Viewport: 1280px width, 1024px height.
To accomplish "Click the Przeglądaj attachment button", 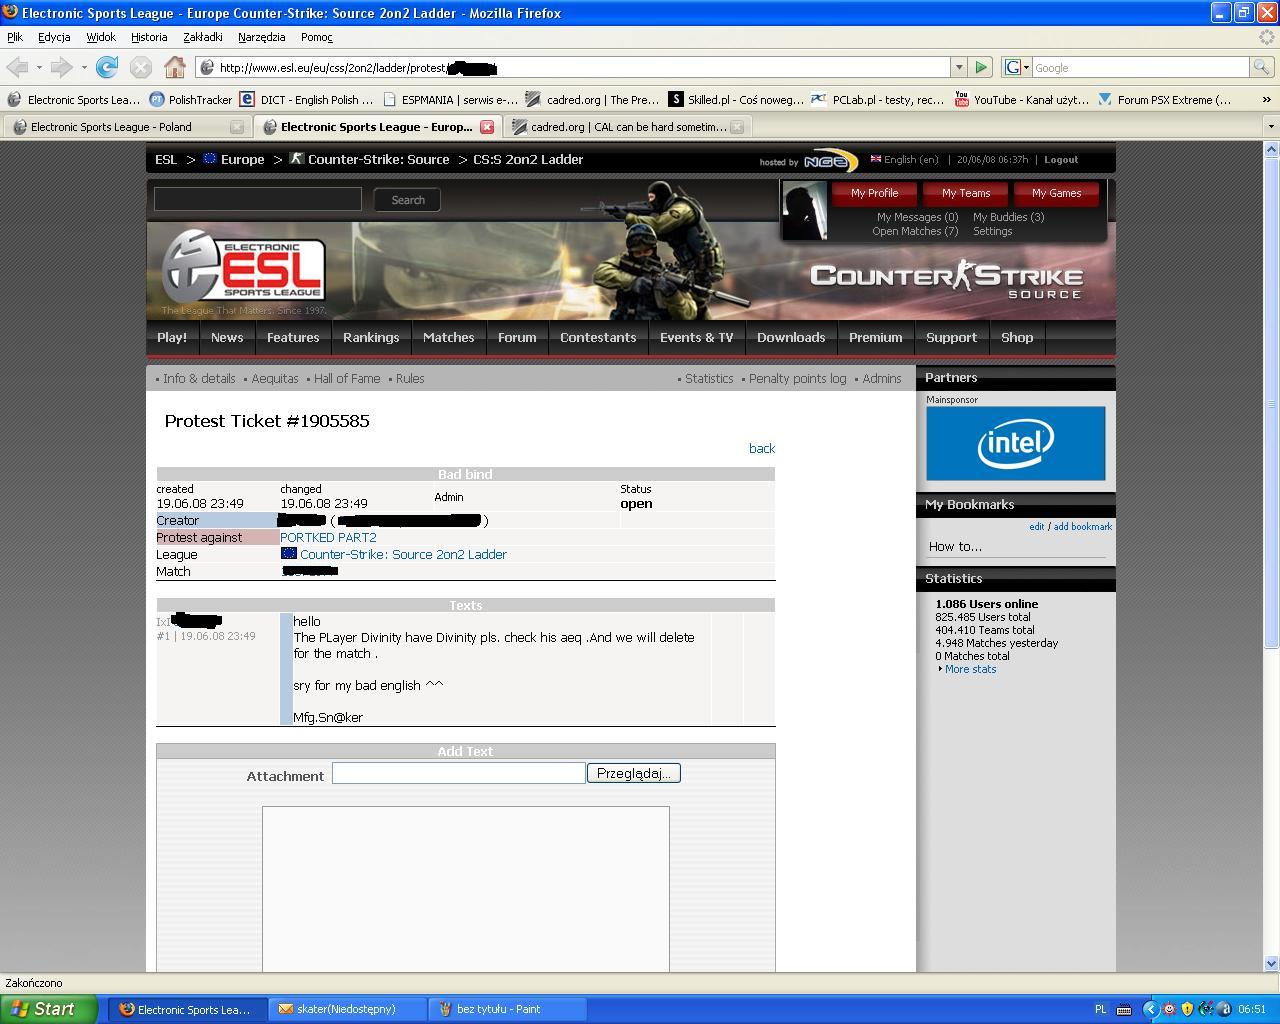I will tap(633, 773).
